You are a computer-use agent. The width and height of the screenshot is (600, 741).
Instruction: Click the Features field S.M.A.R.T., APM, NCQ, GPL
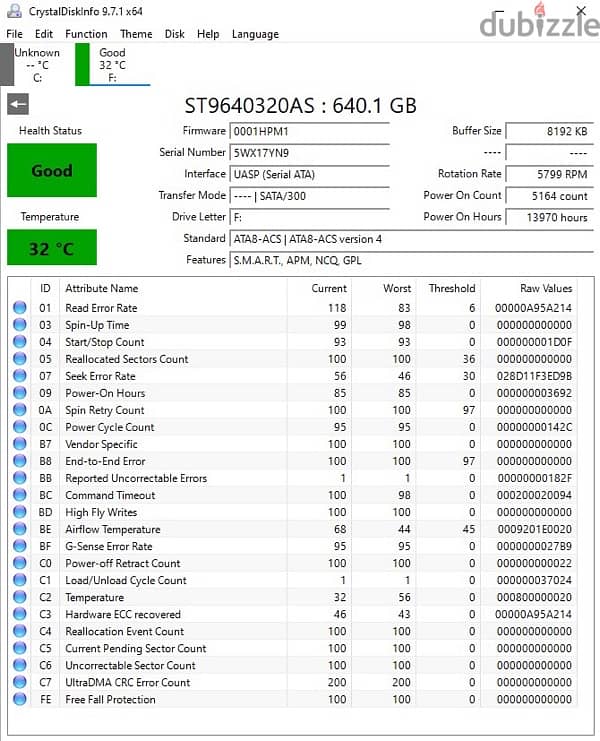(411, 260)
